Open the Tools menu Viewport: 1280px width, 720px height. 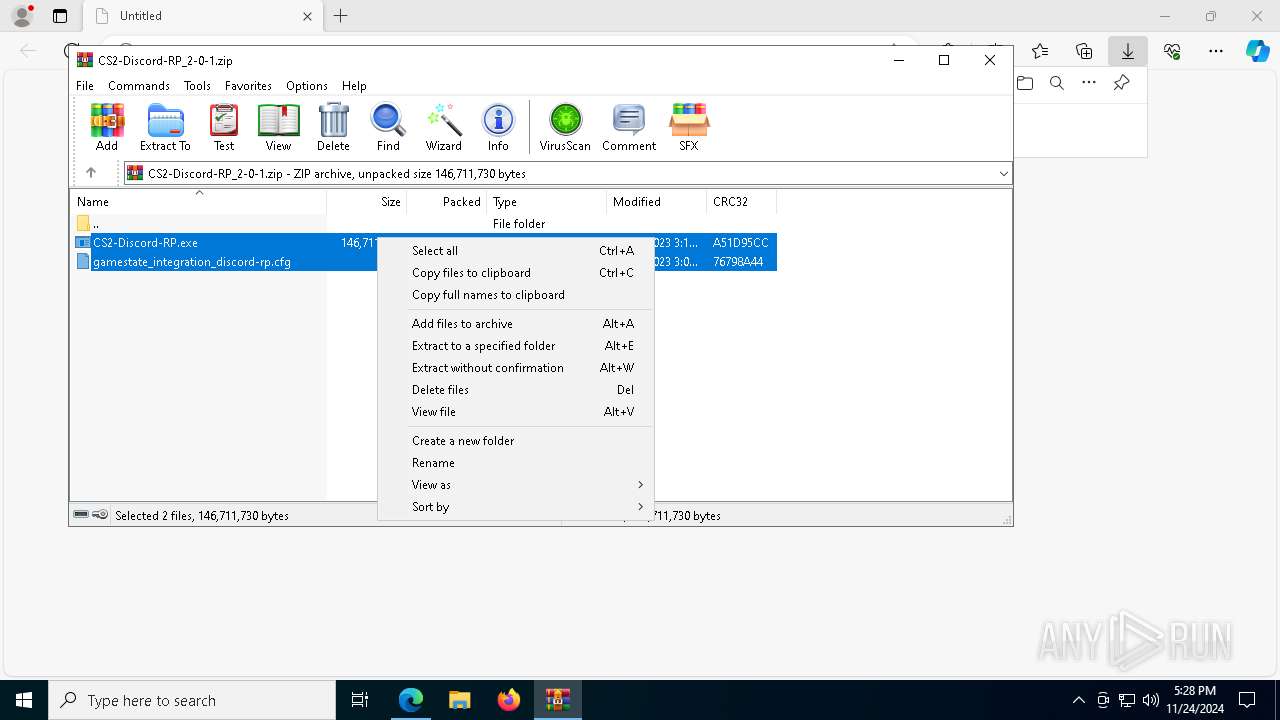(x=197, y=86)
